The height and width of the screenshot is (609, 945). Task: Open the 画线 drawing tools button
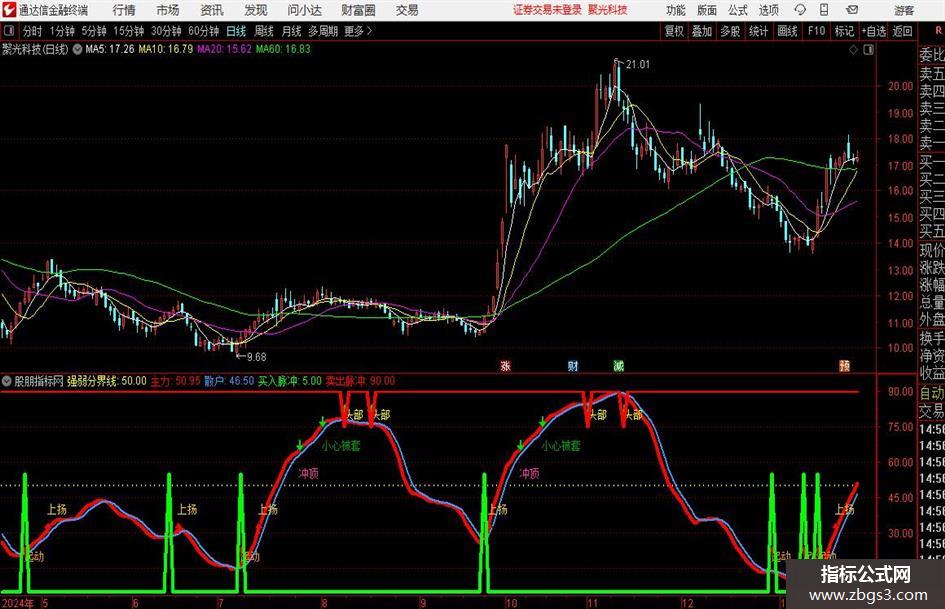(x=788, y=31)
